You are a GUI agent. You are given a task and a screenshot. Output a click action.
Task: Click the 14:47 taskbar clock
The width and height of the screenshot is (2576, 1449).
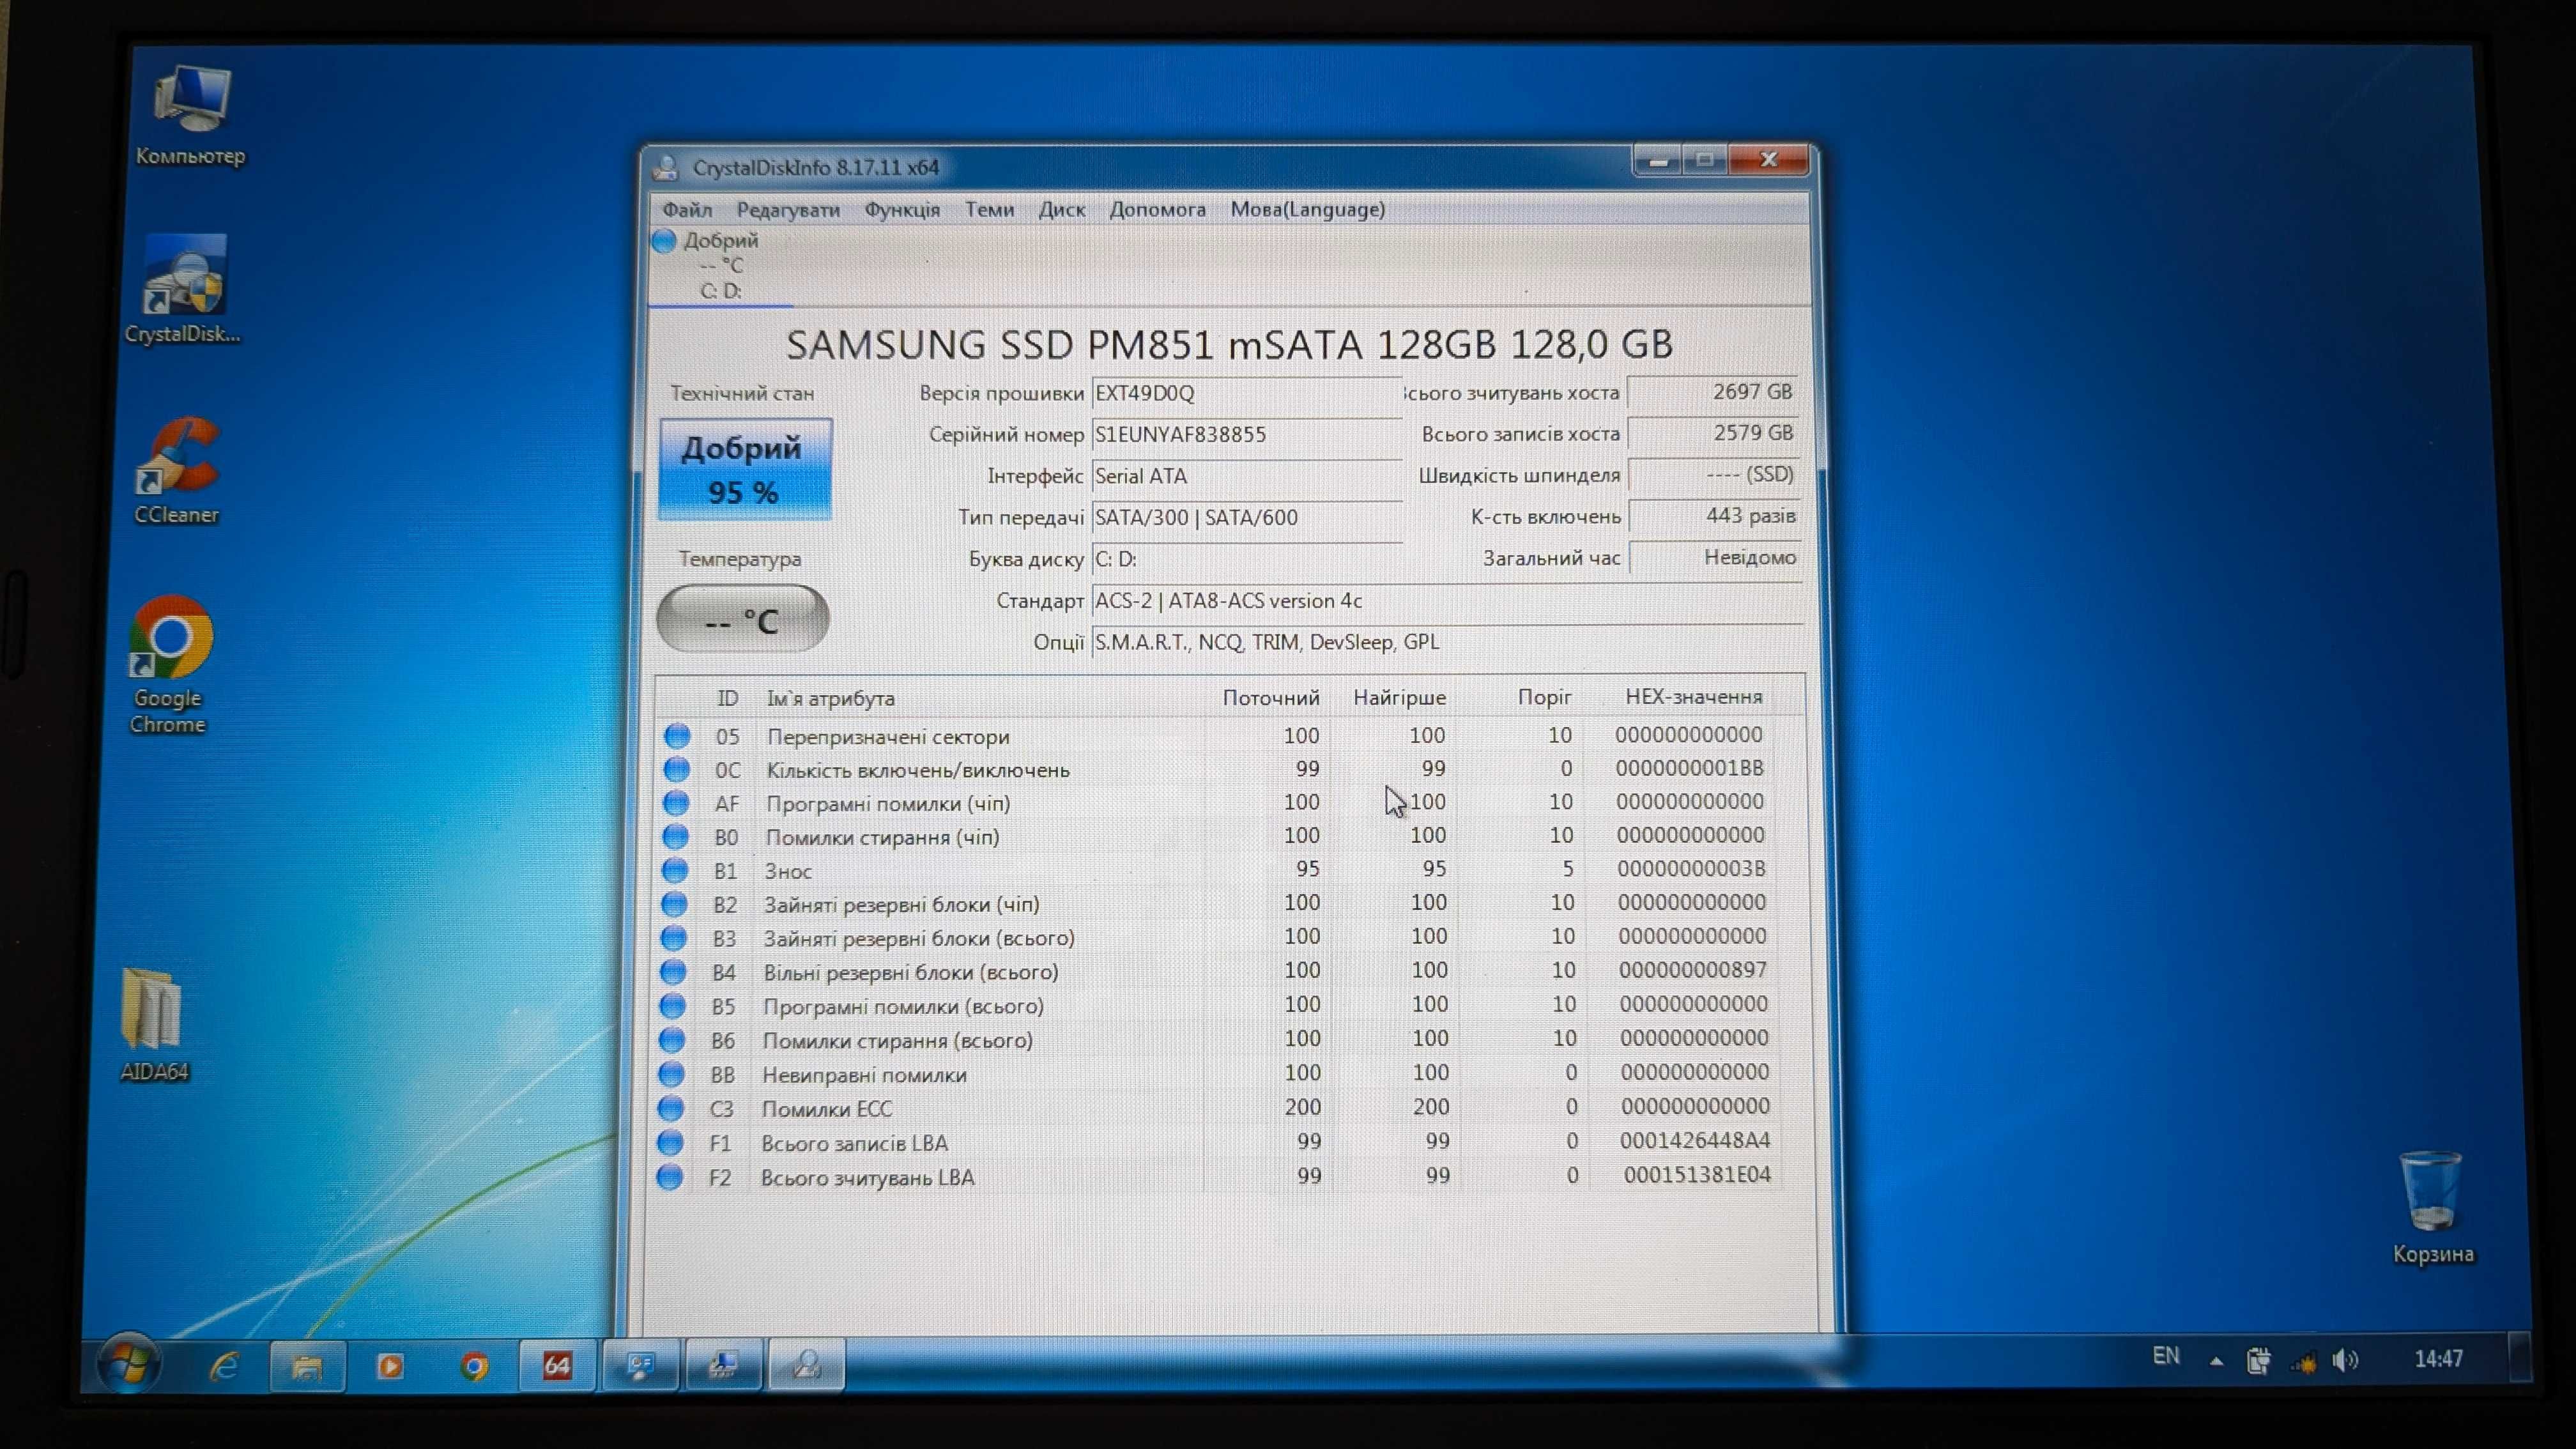[2438, 1359]
